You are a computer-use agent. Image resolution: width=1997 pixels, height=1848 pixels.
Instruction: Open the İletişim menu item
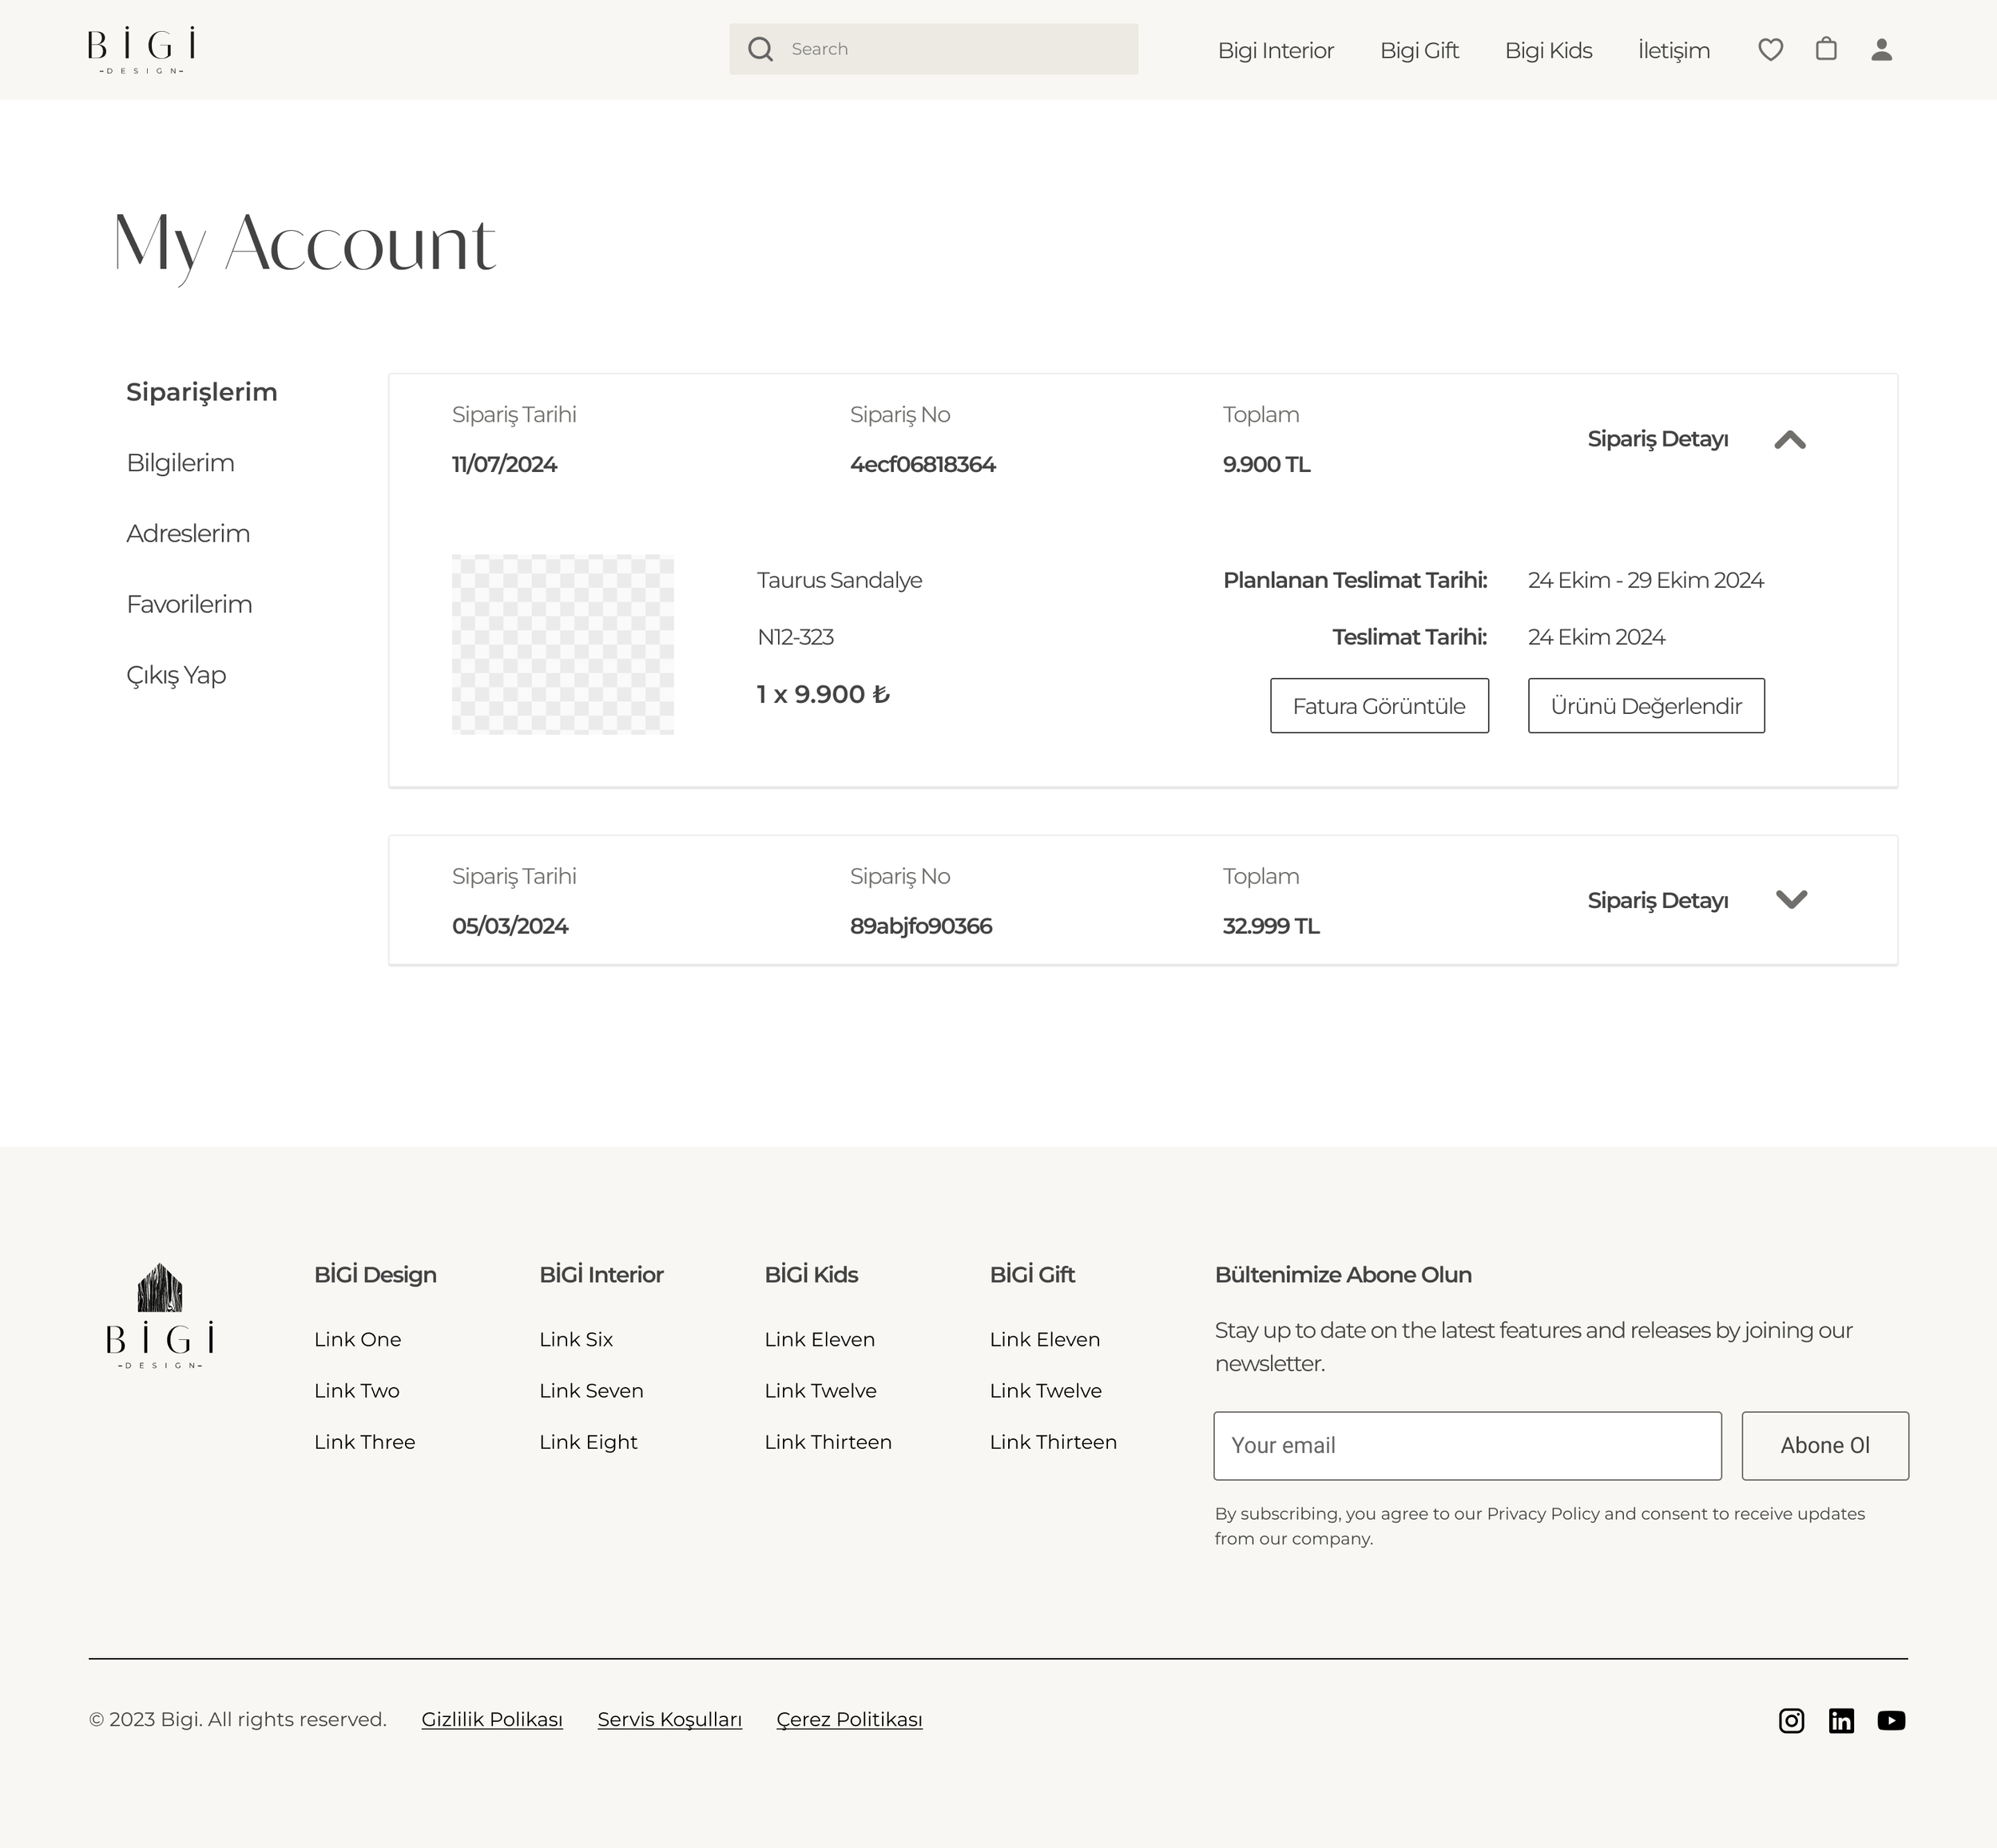coord(1673,50)
